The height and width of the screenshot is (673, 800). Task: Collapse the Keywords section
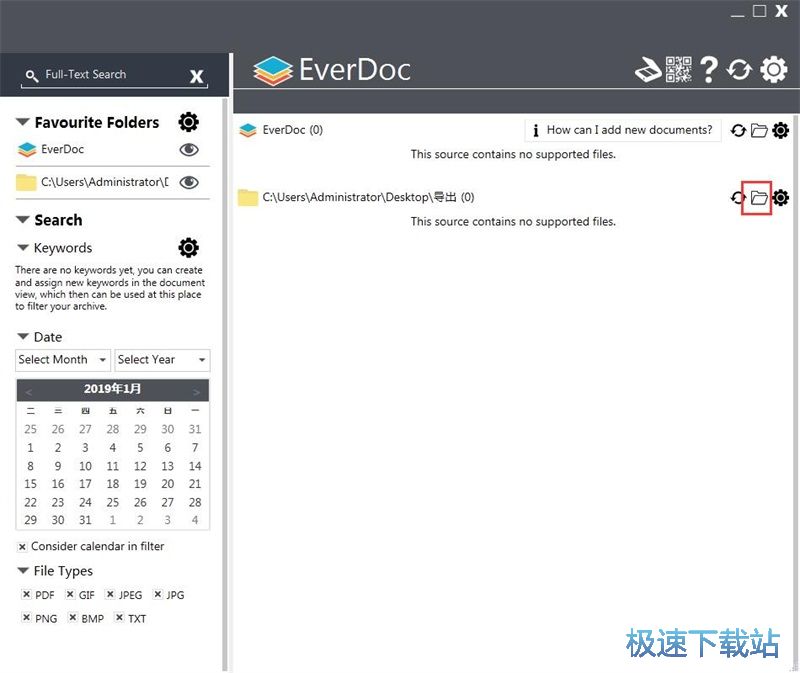coord(23,247)
